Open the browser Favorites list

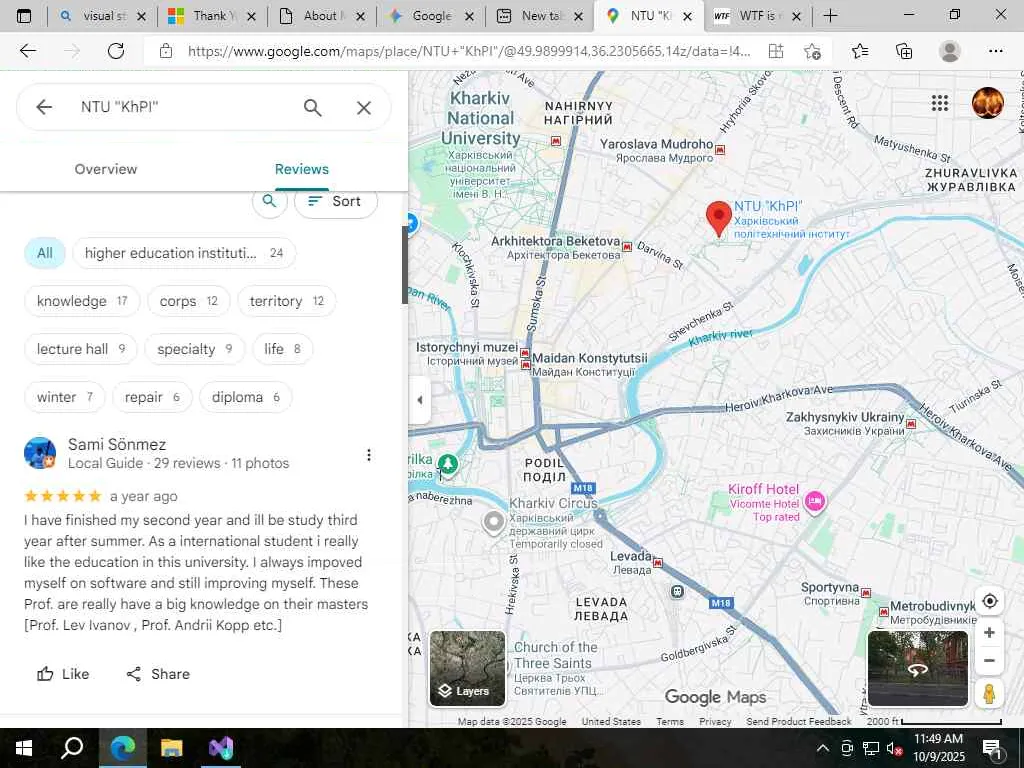(x=860, y=51)
